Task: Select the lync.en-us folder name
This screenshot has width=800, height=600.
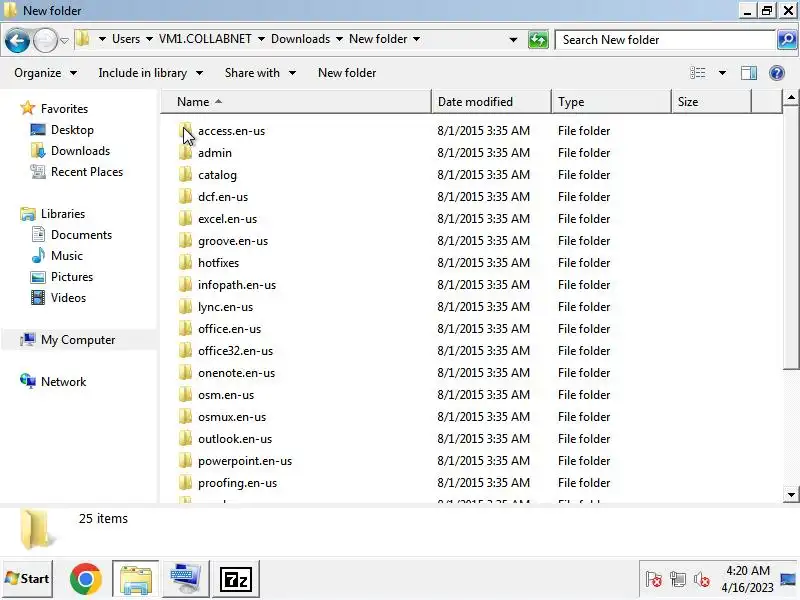Action: tap(226, 307)
